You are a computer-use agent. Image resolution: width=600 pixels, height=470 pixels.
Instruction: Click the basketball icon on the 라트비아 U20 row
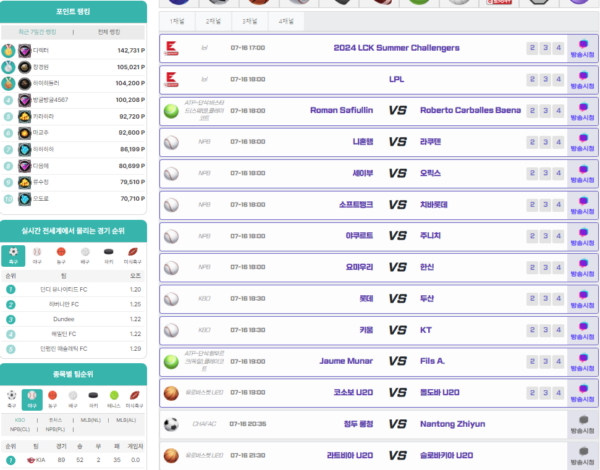point(171,456)
